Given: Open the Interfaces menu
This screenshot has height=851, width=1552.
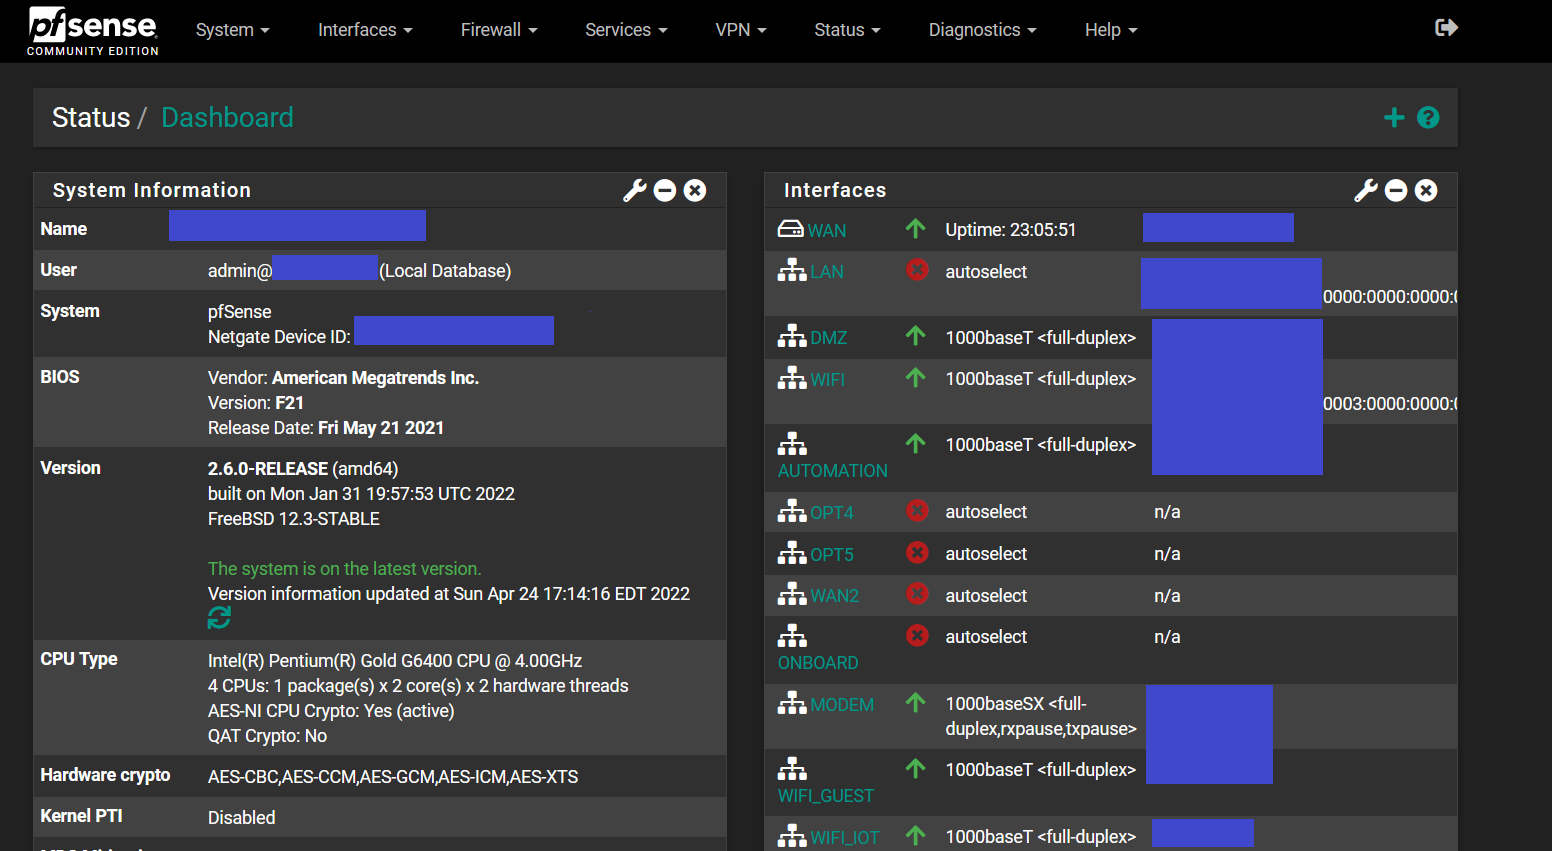Looking at the screenshot, I should pyautogui.click(x=365, y=30).
